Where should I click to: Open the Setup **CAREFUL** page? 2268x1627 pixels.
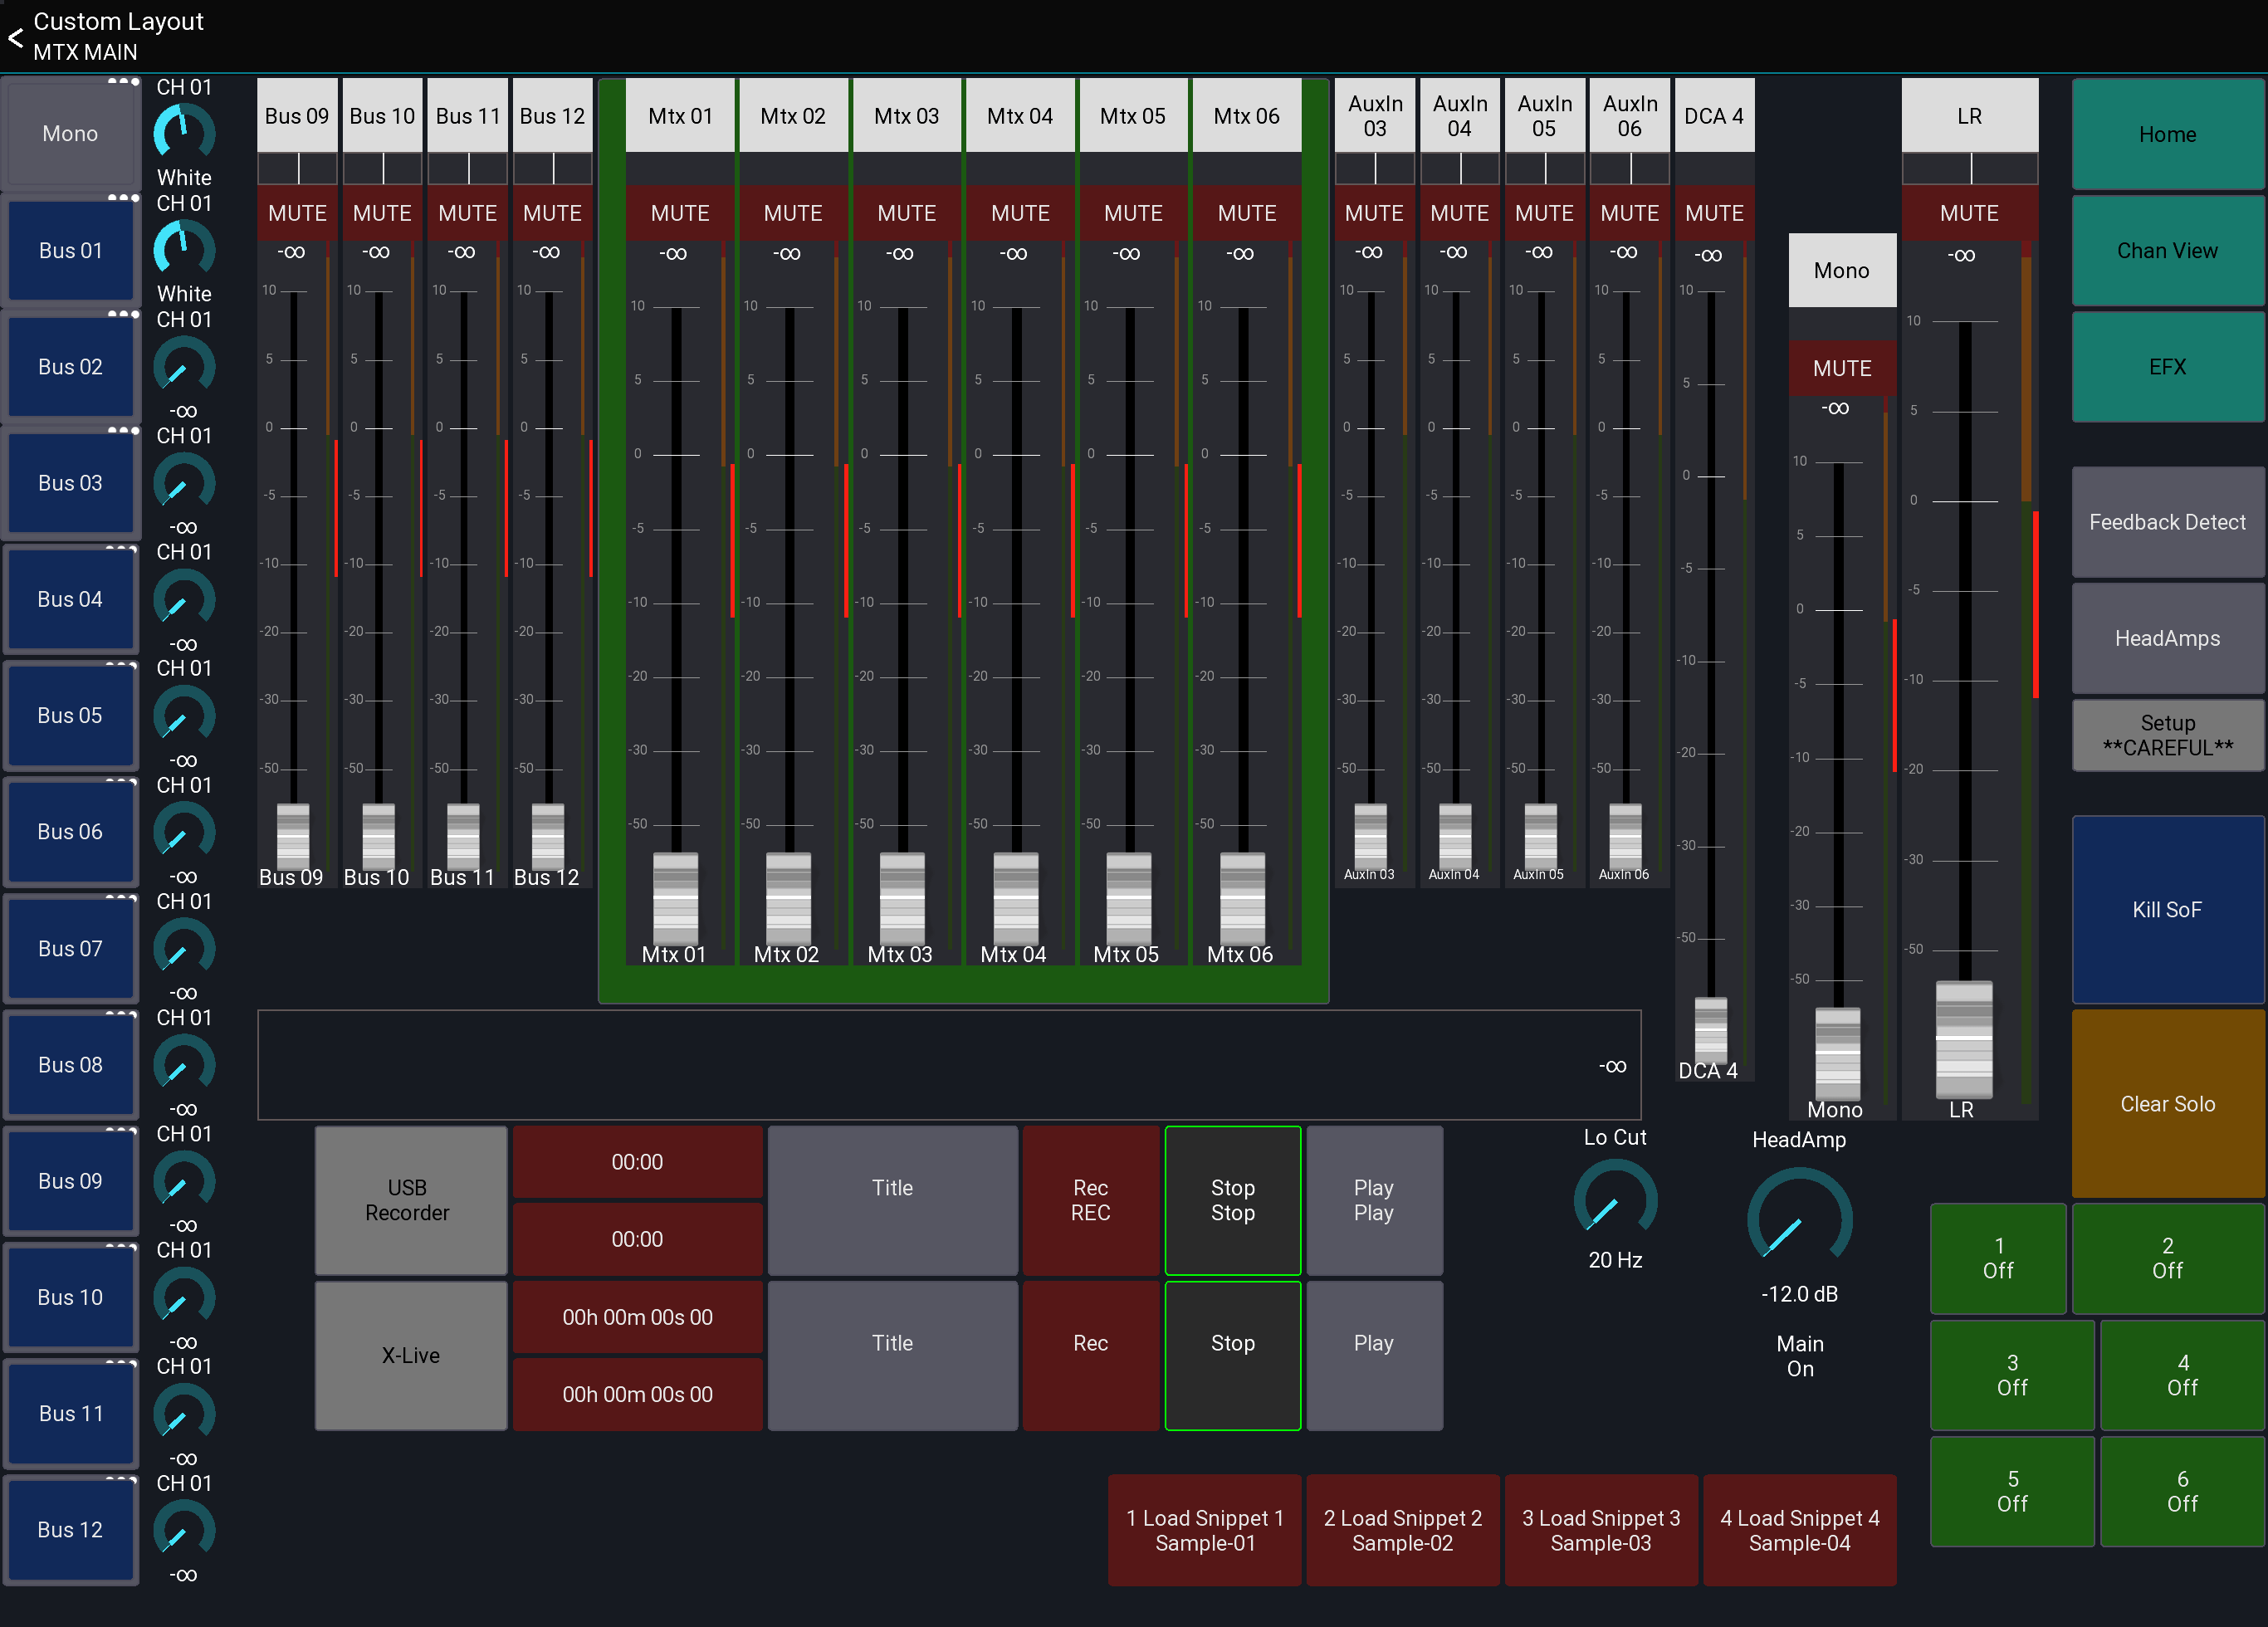click(x=2167, y=735)
